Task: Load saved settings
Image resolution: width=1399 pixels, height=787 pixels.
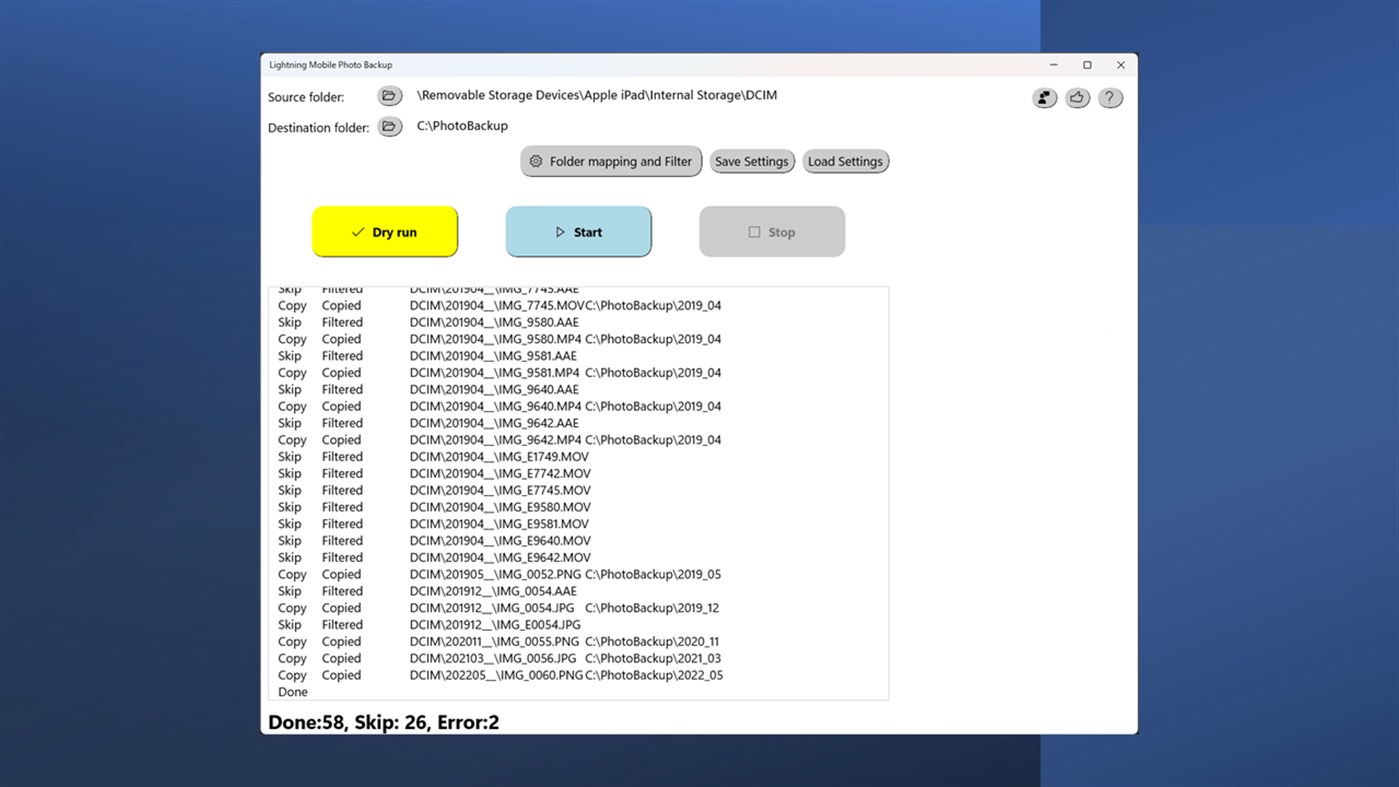Action: coord(845,161)
